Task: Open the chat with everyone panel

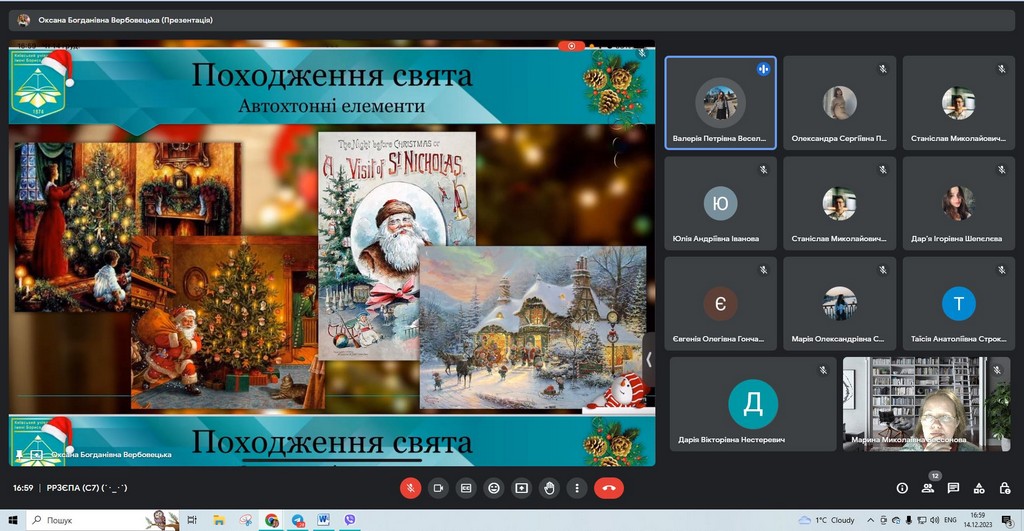Action: (x=953, y=488)
